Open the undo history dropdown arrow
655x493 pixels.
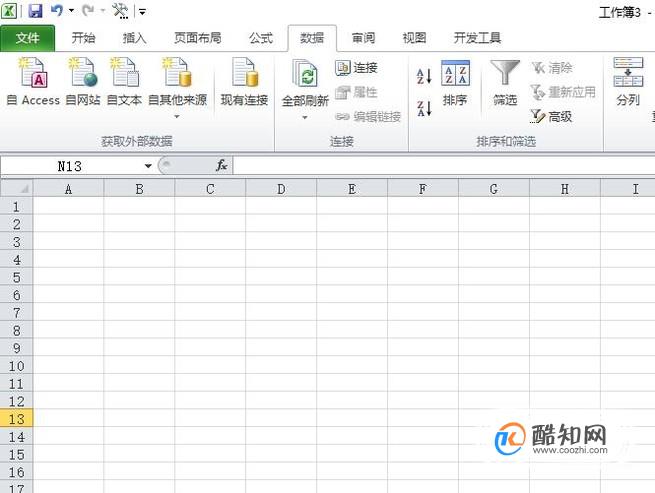(x=71, y=10)
